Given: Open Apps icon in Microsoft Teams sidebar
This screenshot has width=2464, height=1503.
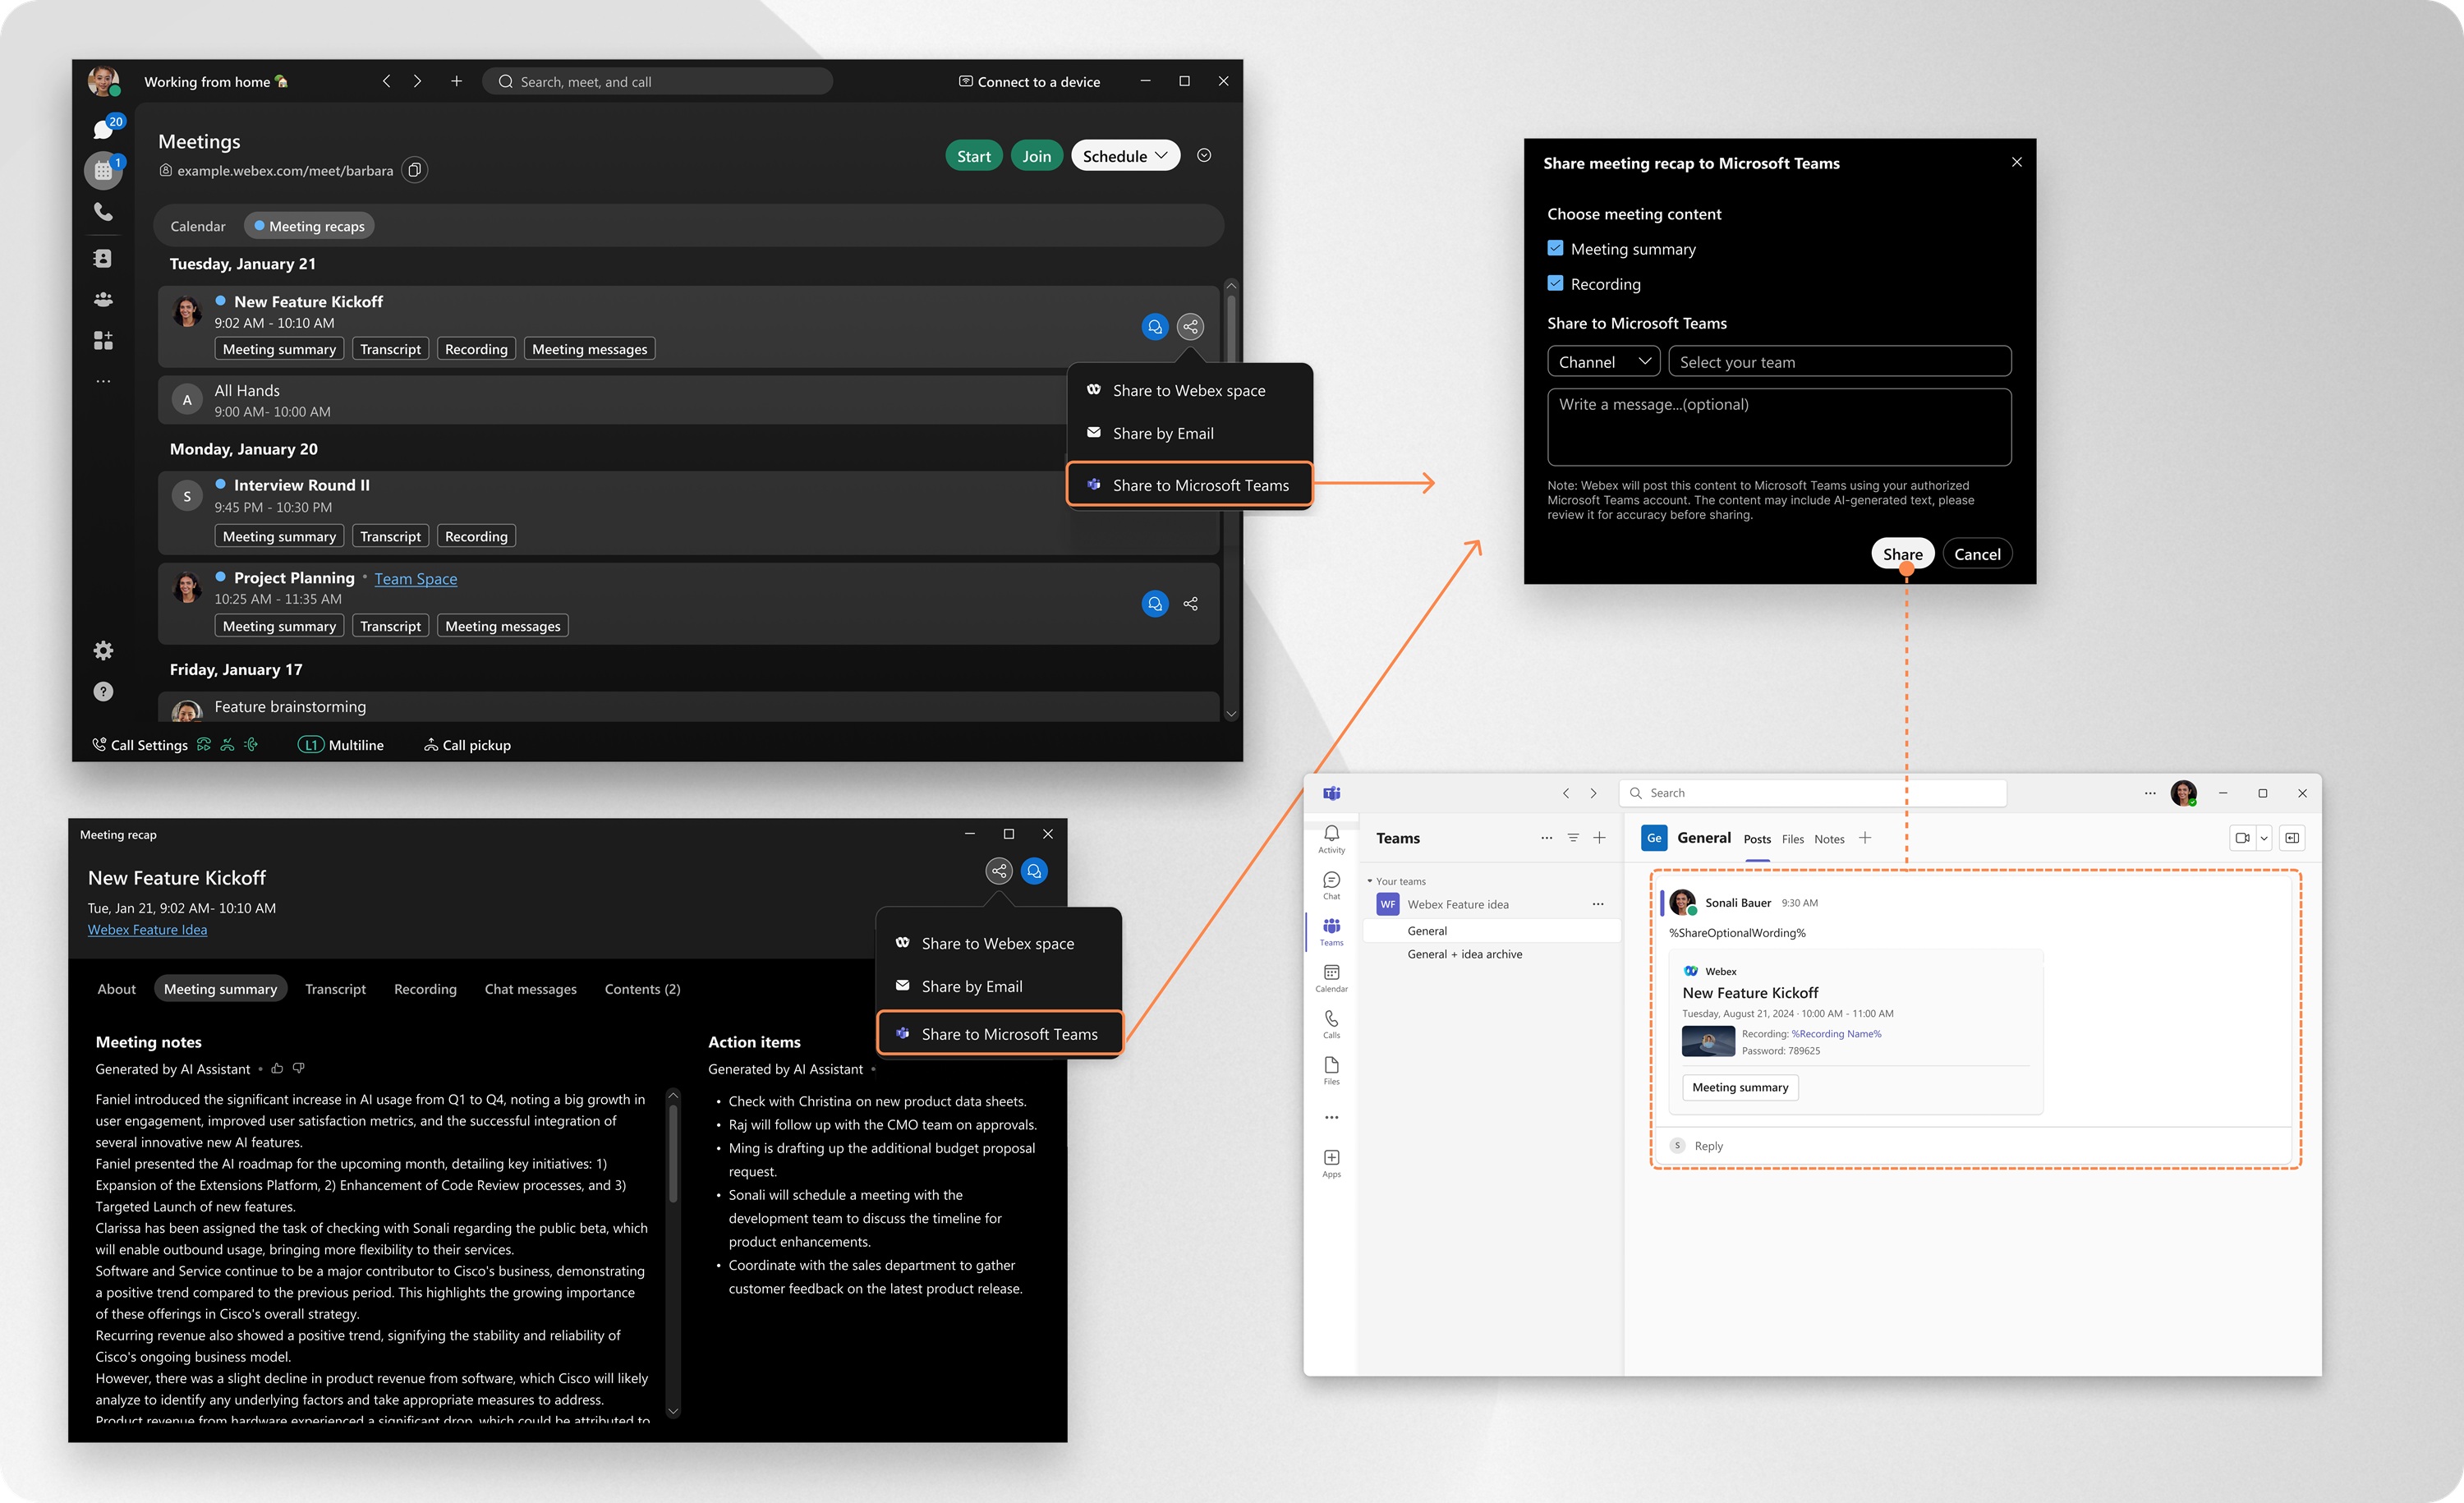Looking at the screenshot, I should 1331,1163.
